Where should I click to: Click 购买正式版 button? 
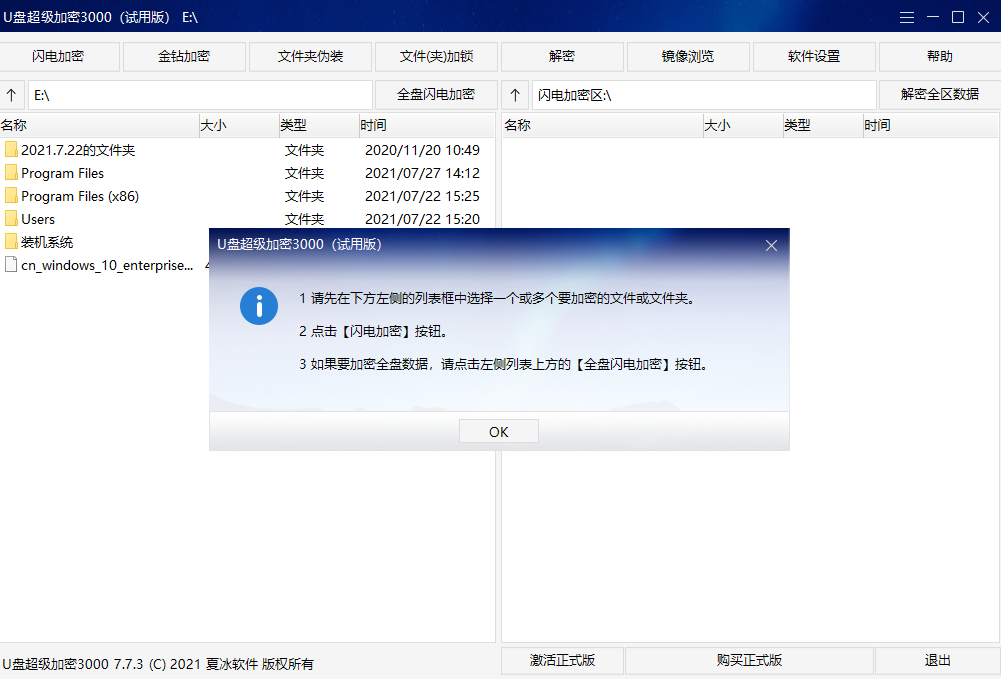(x=749, y=660)
